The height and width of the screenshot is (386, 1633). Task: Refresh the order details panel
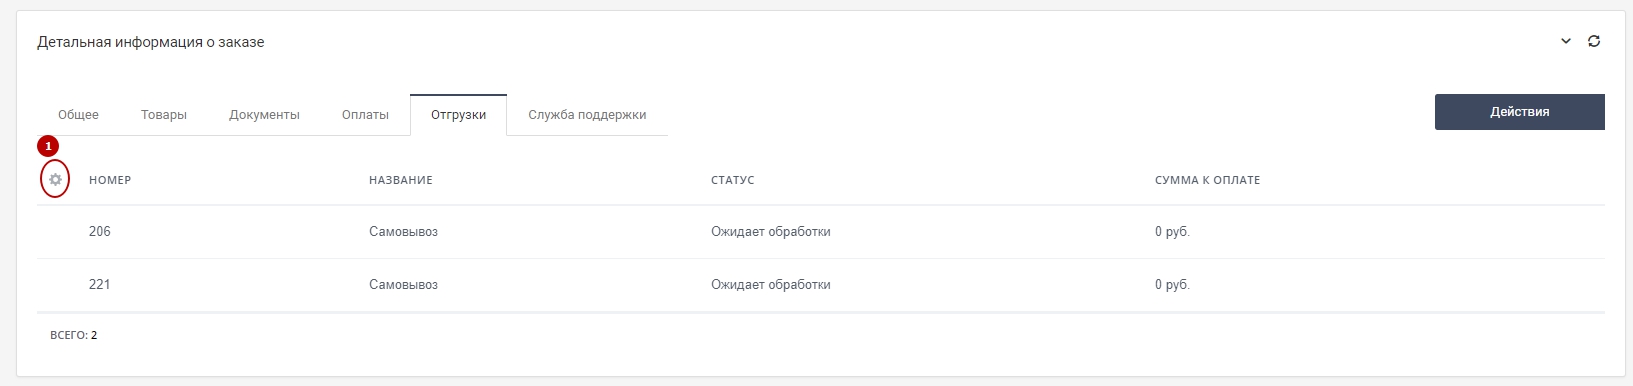click(x=1594, y=41)
